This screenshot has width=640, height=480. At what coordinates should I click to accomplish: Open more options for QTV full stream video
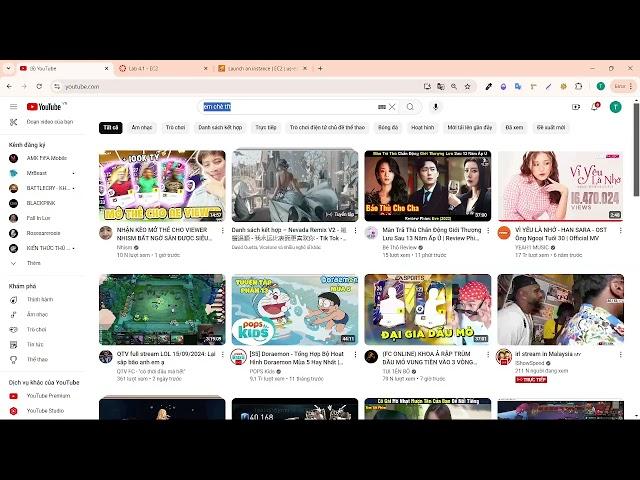click(222, 355)
